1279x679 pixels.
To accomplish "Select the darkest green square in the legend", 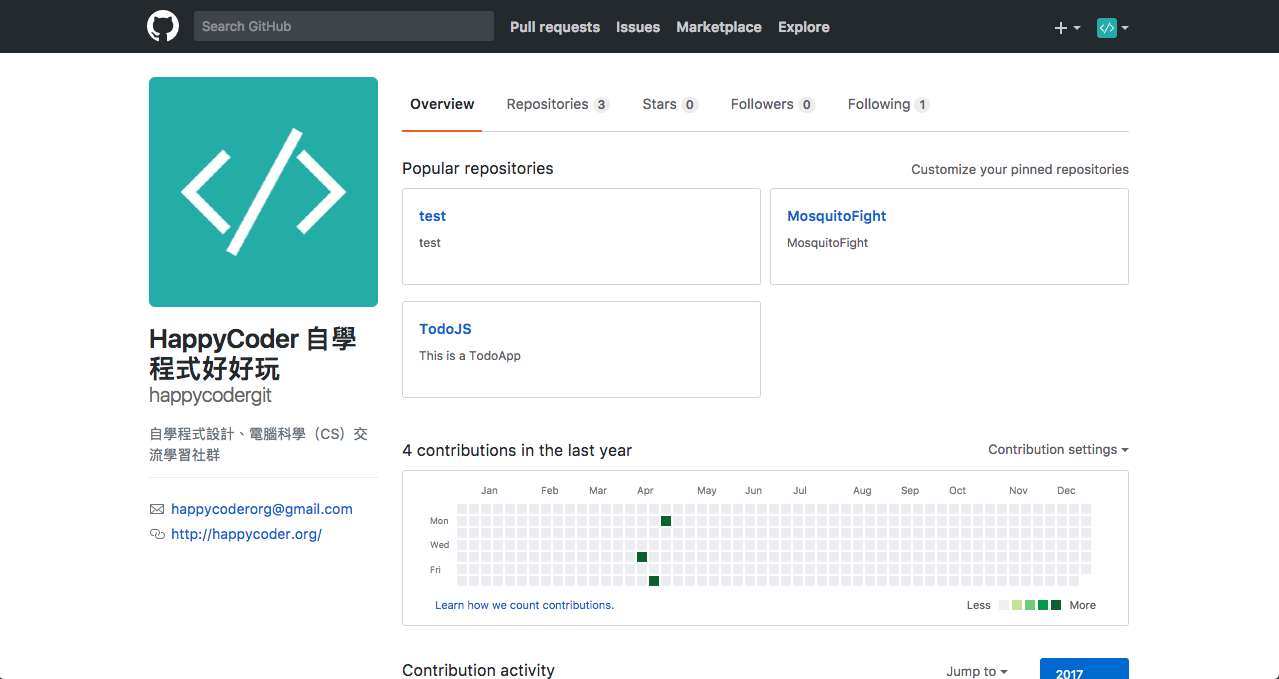I will (1056, 604).
